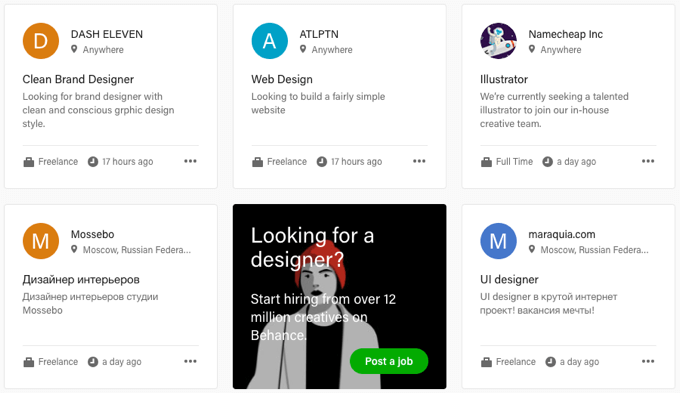
Task: Open the Дизайнер интерьеров job title
Action: click(x=81, y=280)
